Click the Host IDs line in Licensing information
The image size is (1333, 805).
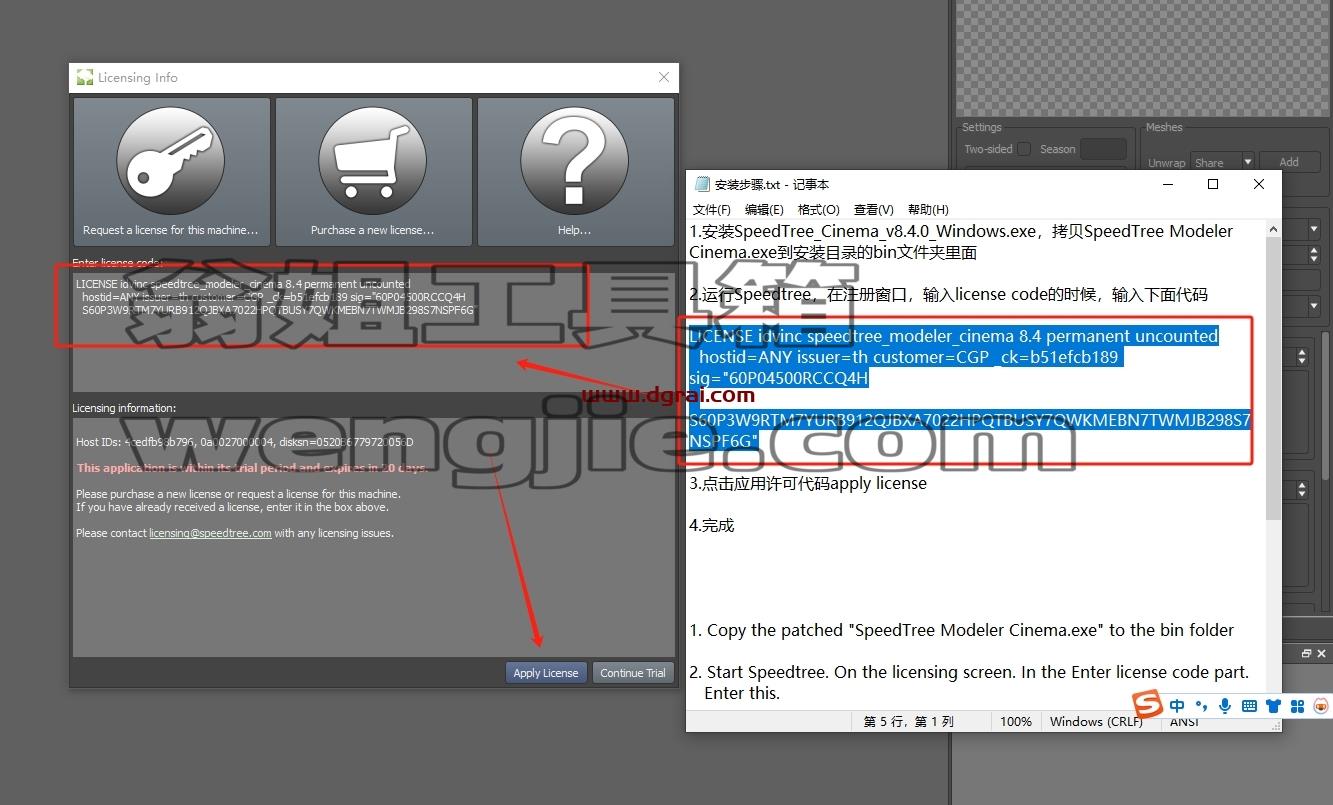tap(245, 442)
